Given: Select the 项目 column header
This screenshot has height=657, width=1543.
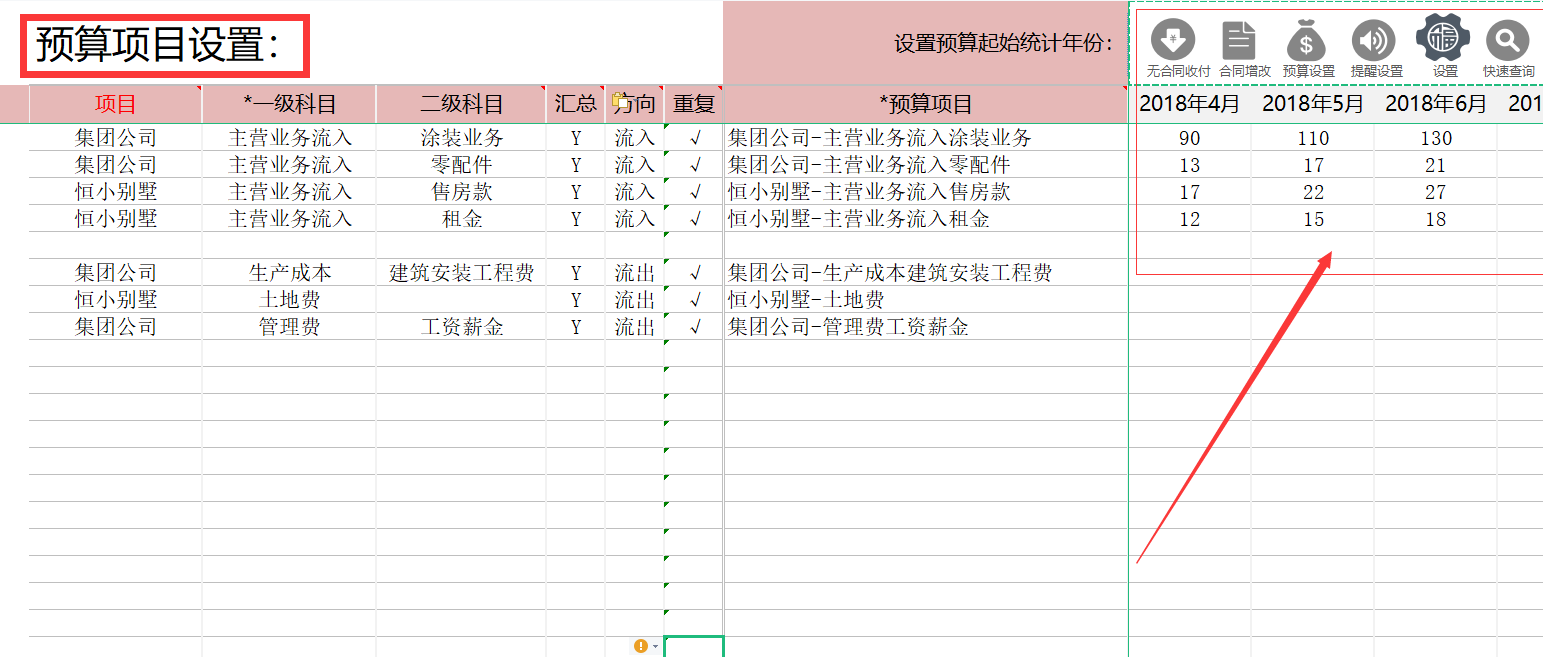Looking at the screenshot, I should (114, 103).
